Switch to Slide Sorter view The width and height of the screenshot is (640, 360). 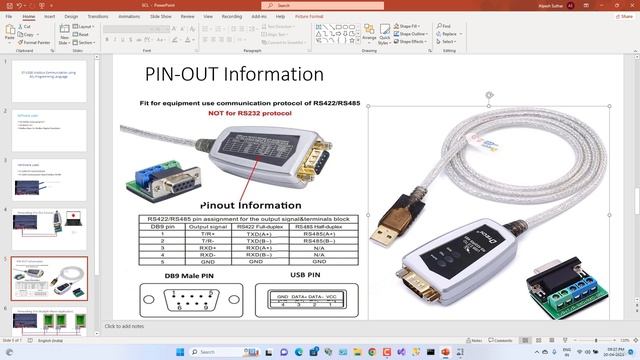point(539,340)
